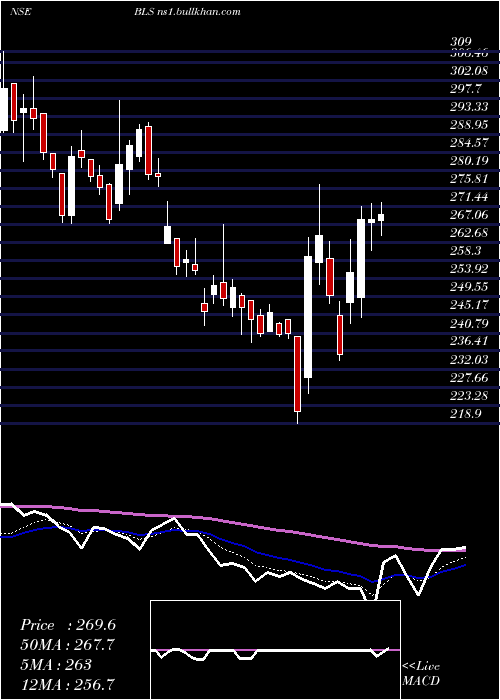Click inside the MACD indicator panel

tap(275, 650)
